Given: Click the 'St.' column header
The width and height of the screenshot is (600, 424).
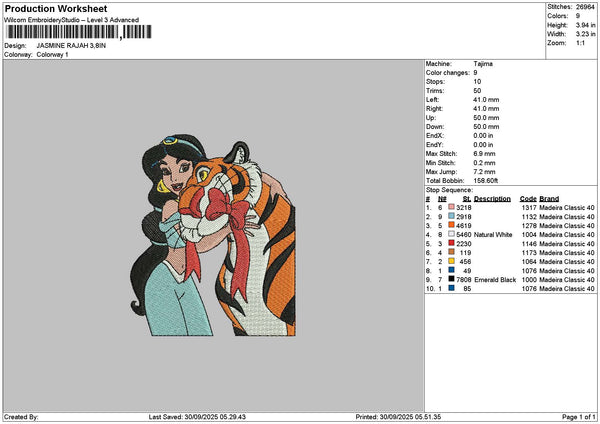Looking at the screenshot, I should [x=467, y=199].
